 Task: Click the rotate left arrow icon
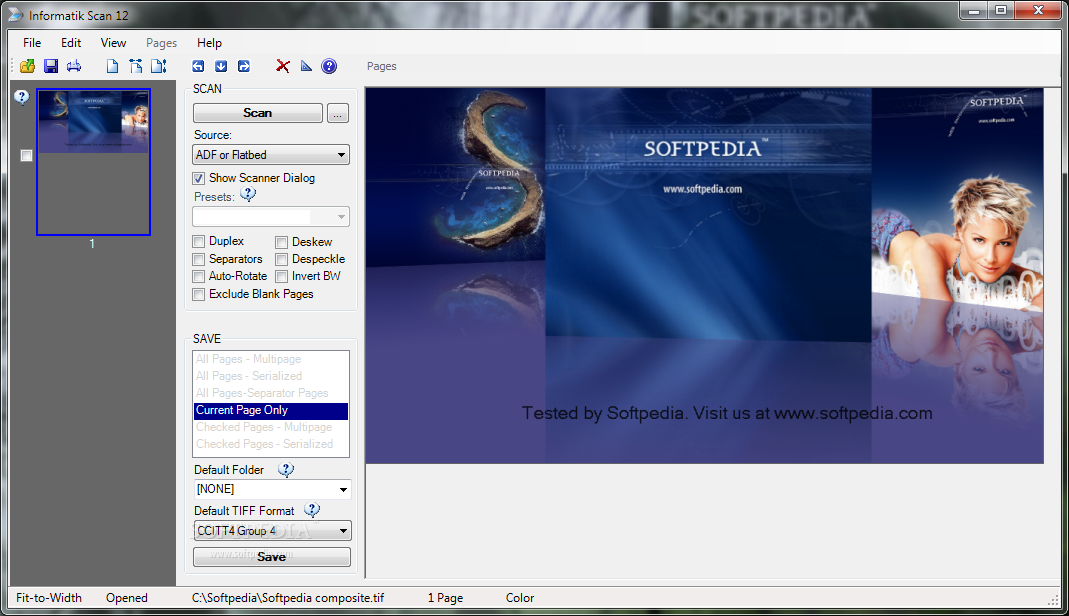[x=198, y=66]
